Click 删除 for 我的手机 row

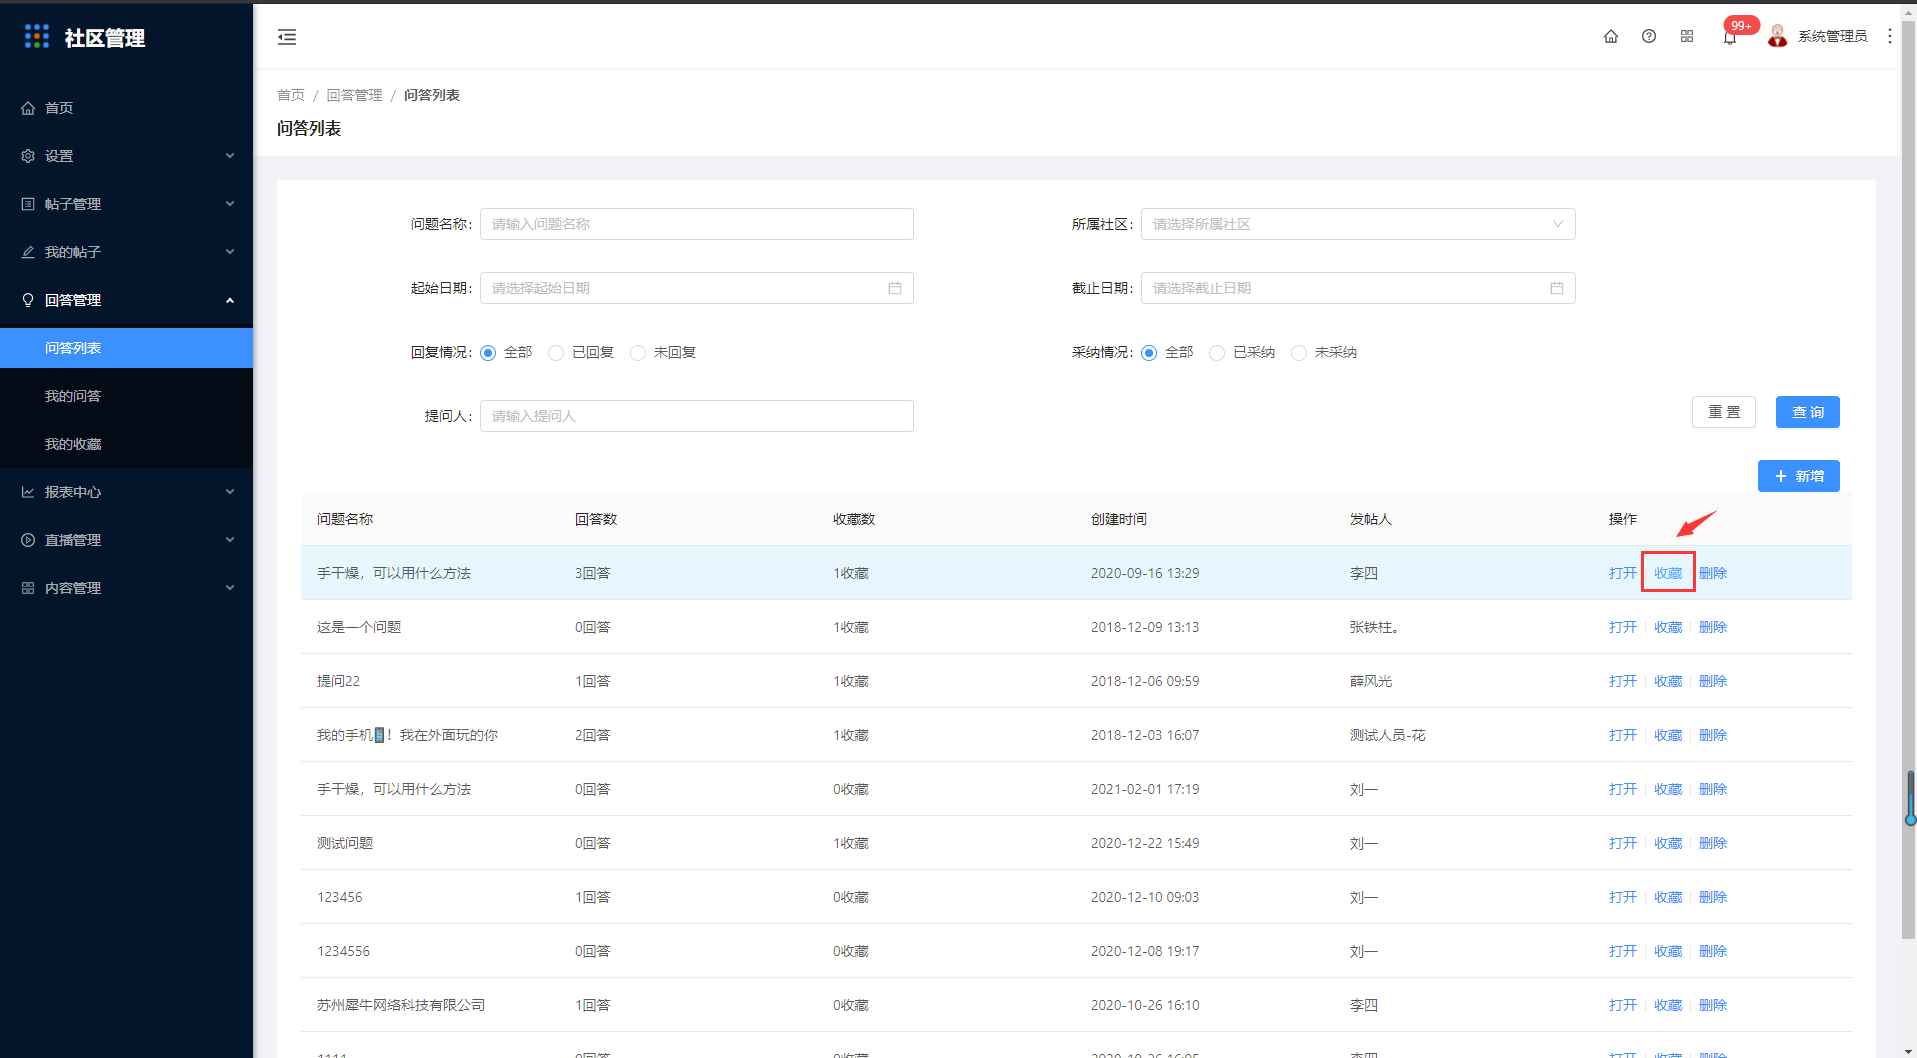[x=1713, y=735]
